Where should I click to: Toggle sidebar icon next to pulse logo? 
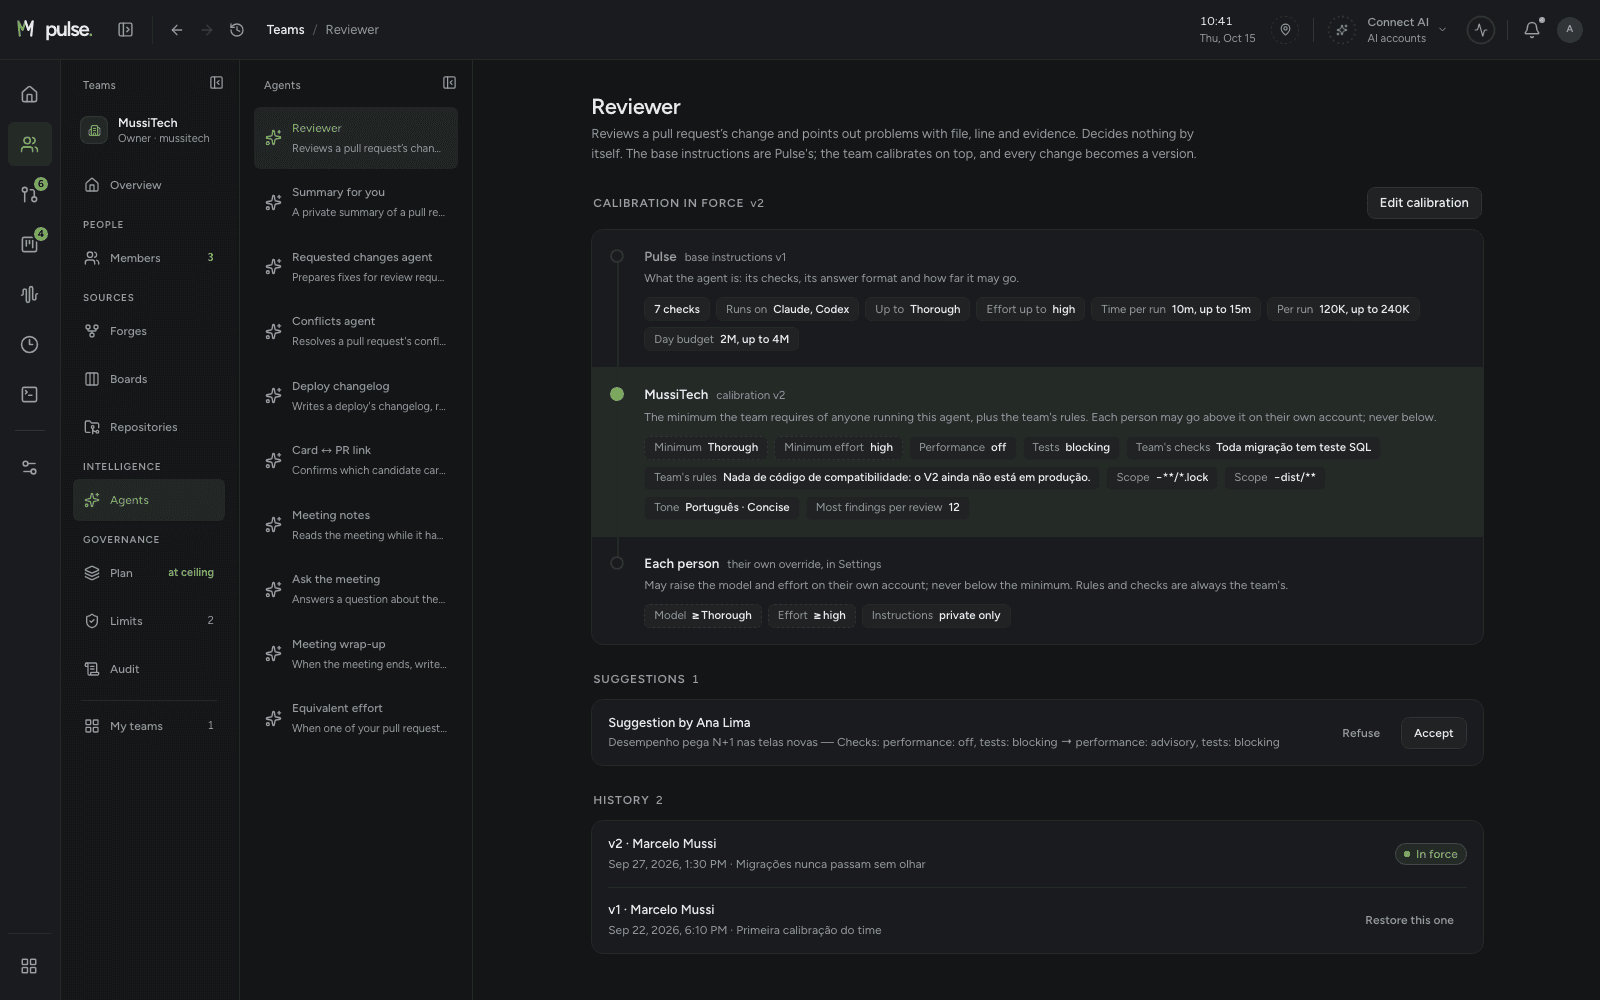pyautogui.click(x=126, y=30)
